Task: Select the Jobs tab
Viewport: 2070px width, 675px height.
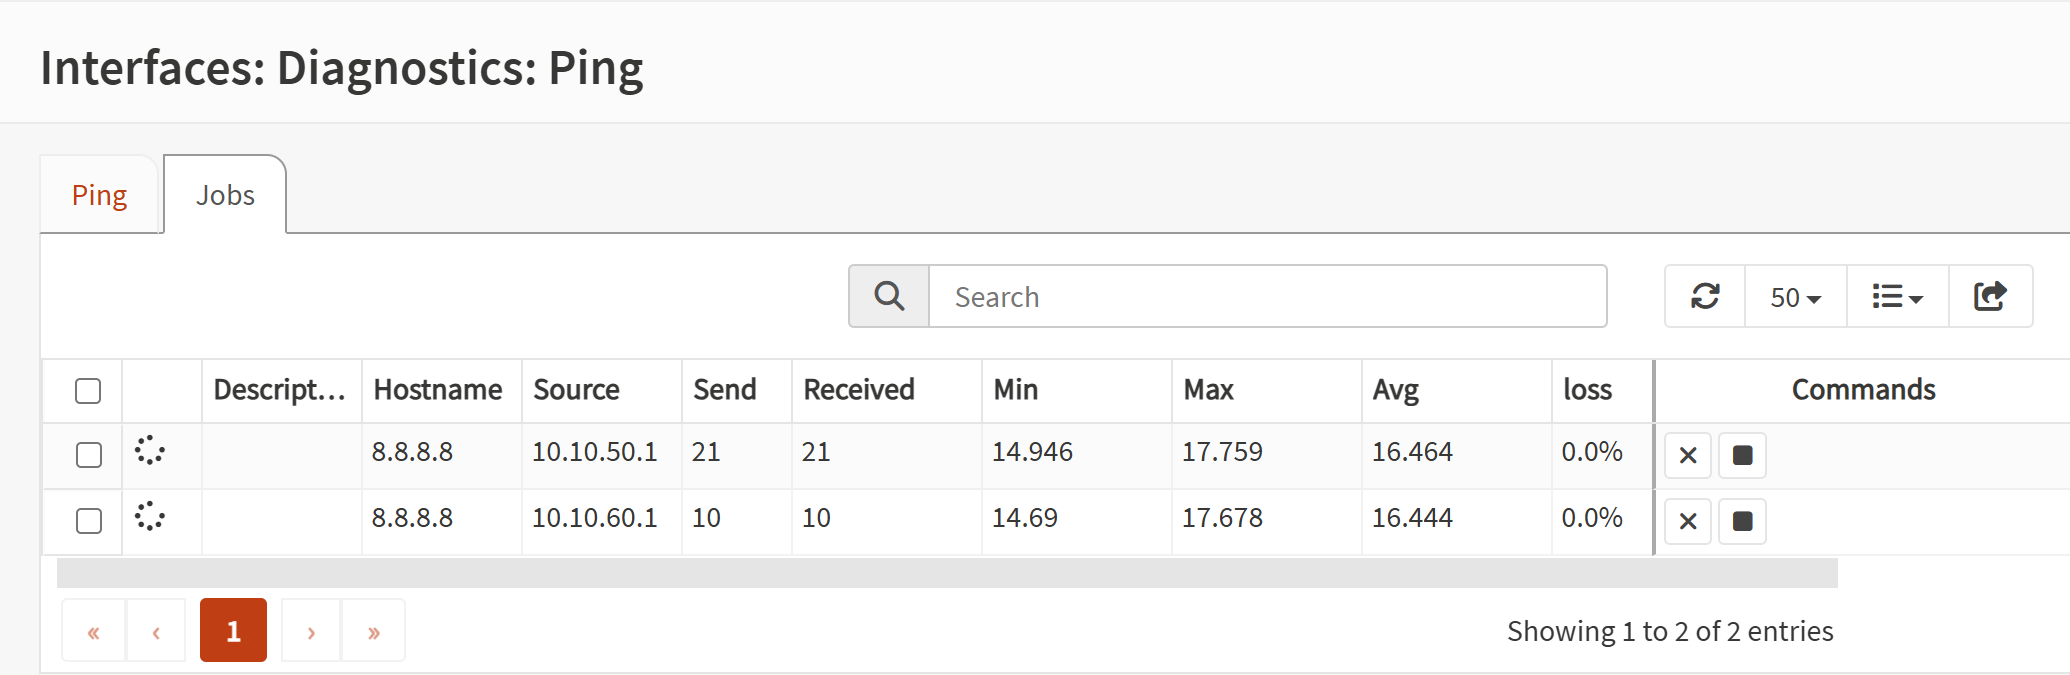Action: (x=225, y=195)
